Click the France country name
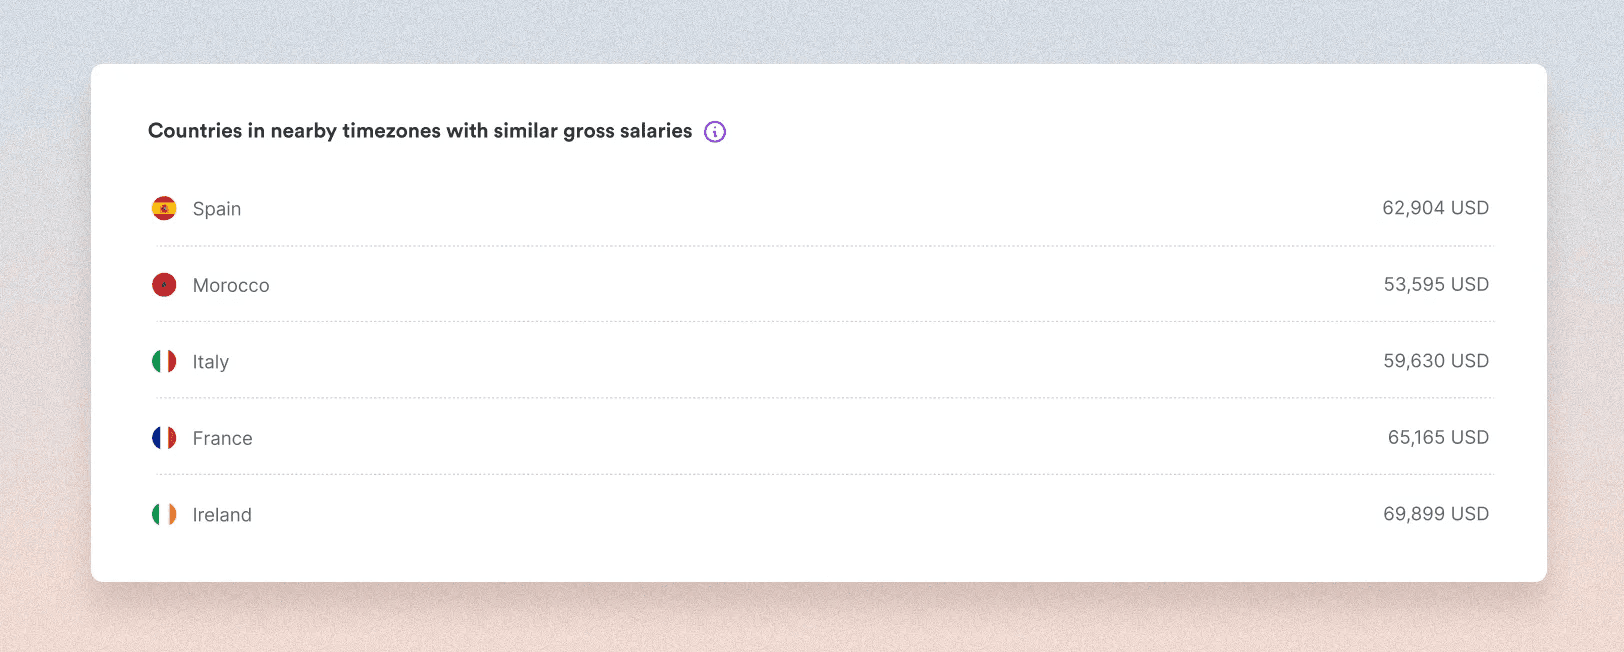This screenshot has width=1624, height=652. (x=223, y=438)
